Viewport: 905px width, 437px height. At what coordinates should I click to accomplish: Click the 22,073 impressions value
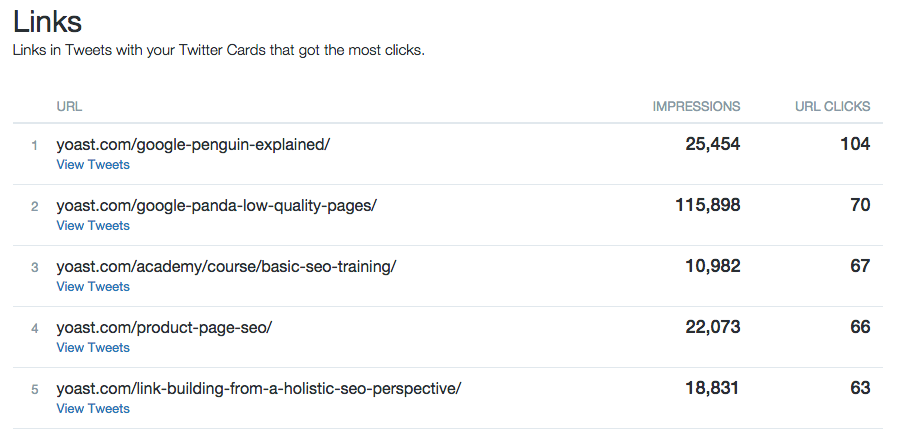[713, 327]
